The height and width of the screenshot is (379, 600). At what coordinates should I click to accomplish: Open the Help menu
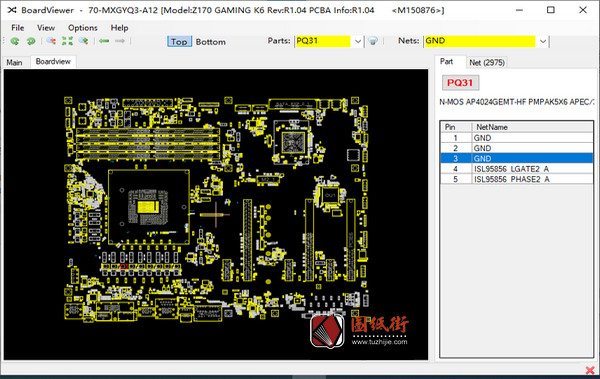pyautogui.click(x=119, y=28)
